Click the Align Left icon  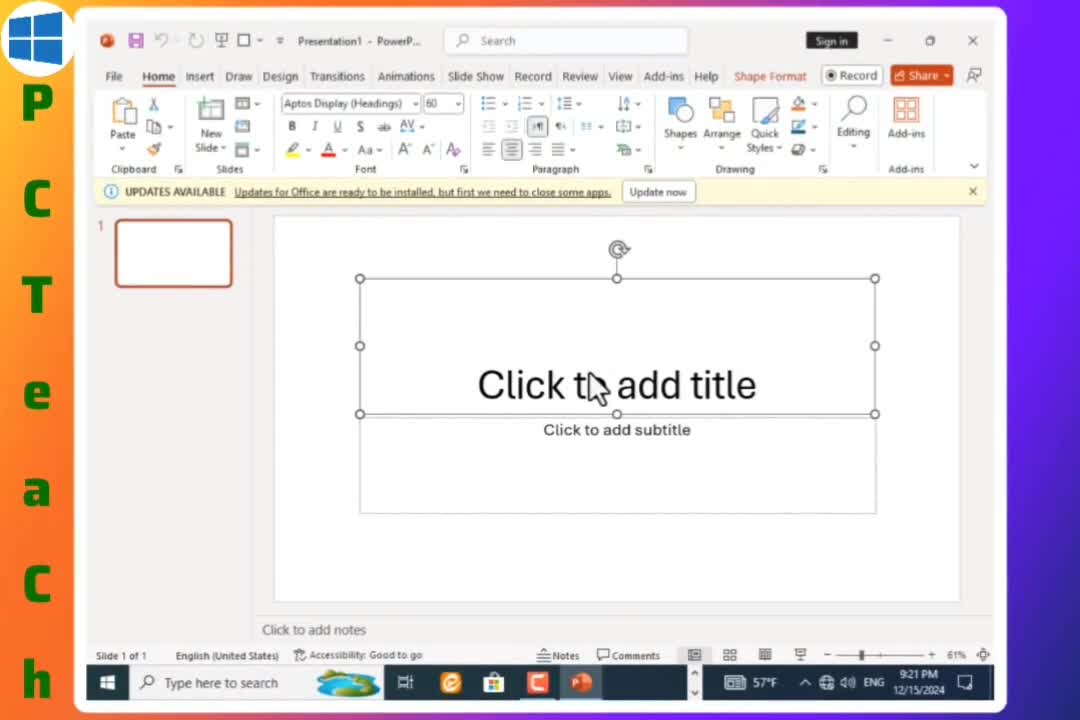[x=488, y=149]
